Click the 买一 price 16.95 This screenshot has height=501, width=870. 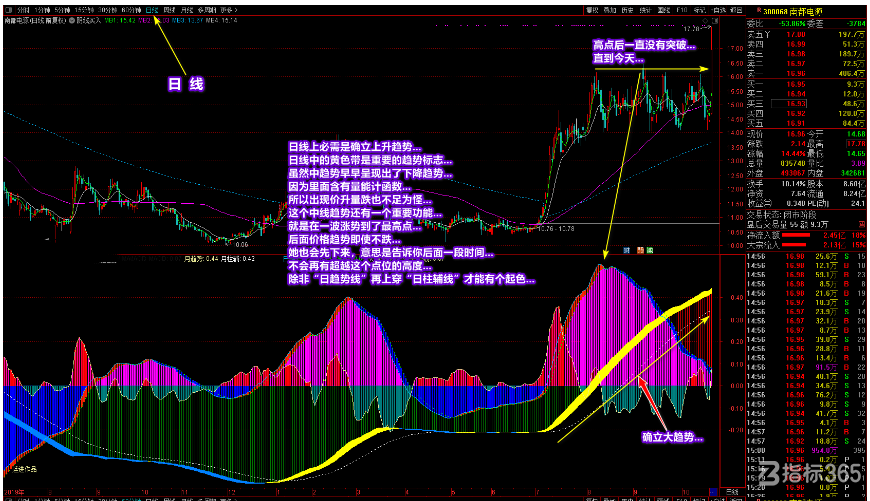click(796, 84)
